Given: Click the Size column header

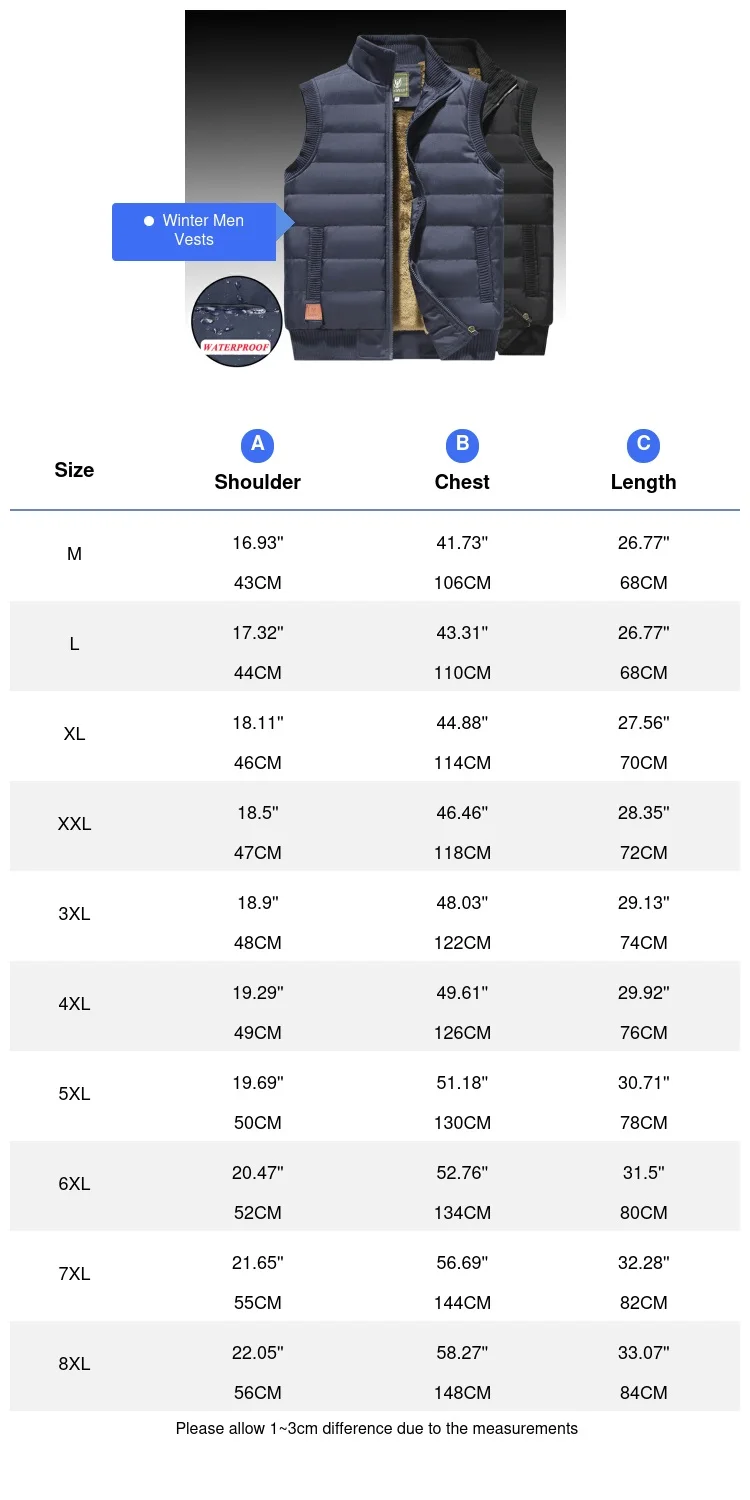Looking at the screenshot, I should 74,470.
